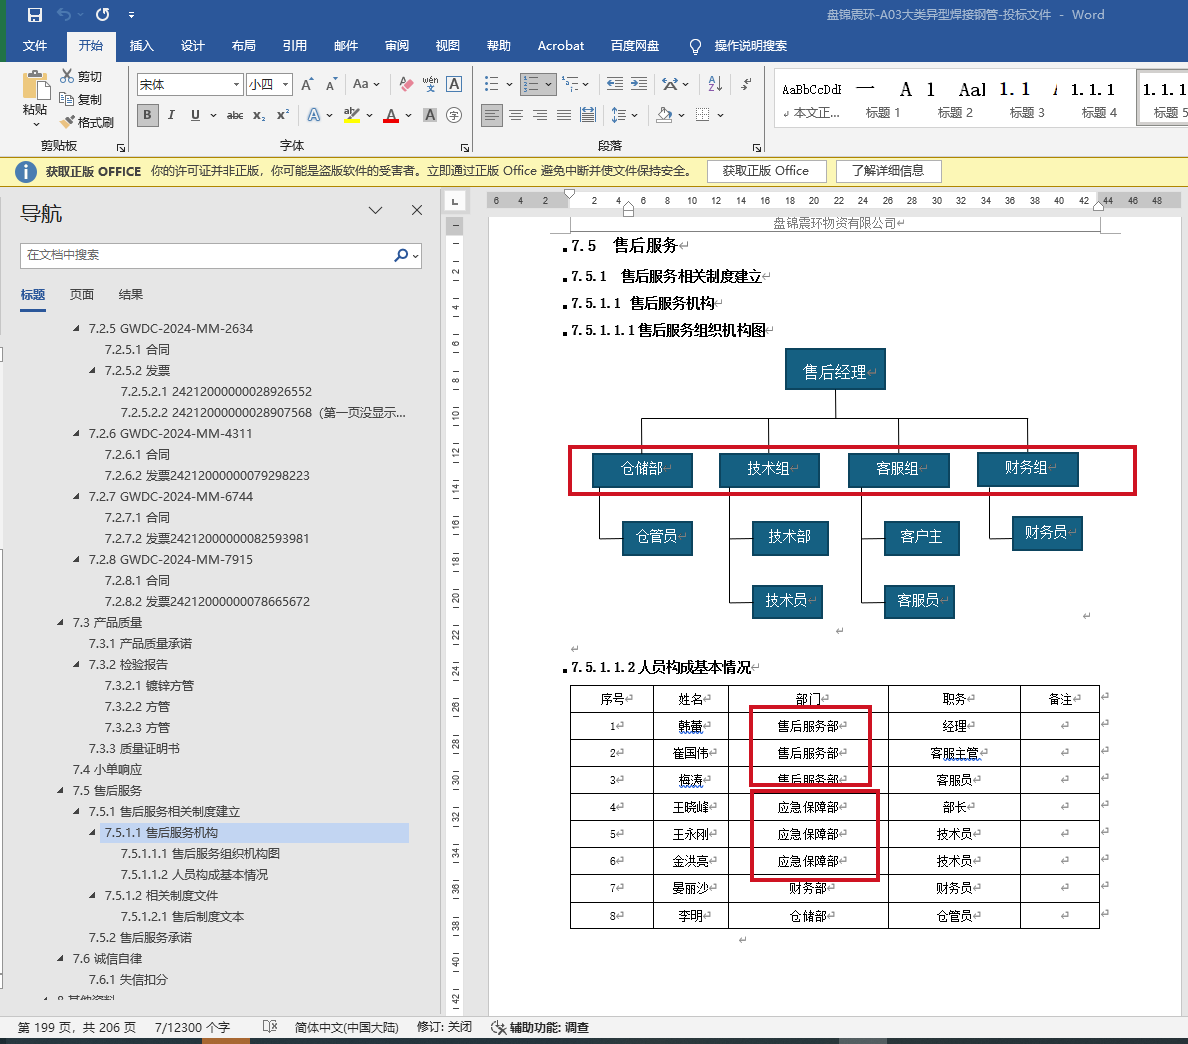Open the 文件 (File) menu
The height and width of the screenshot is (1044, 1188).
pos(35,45)
